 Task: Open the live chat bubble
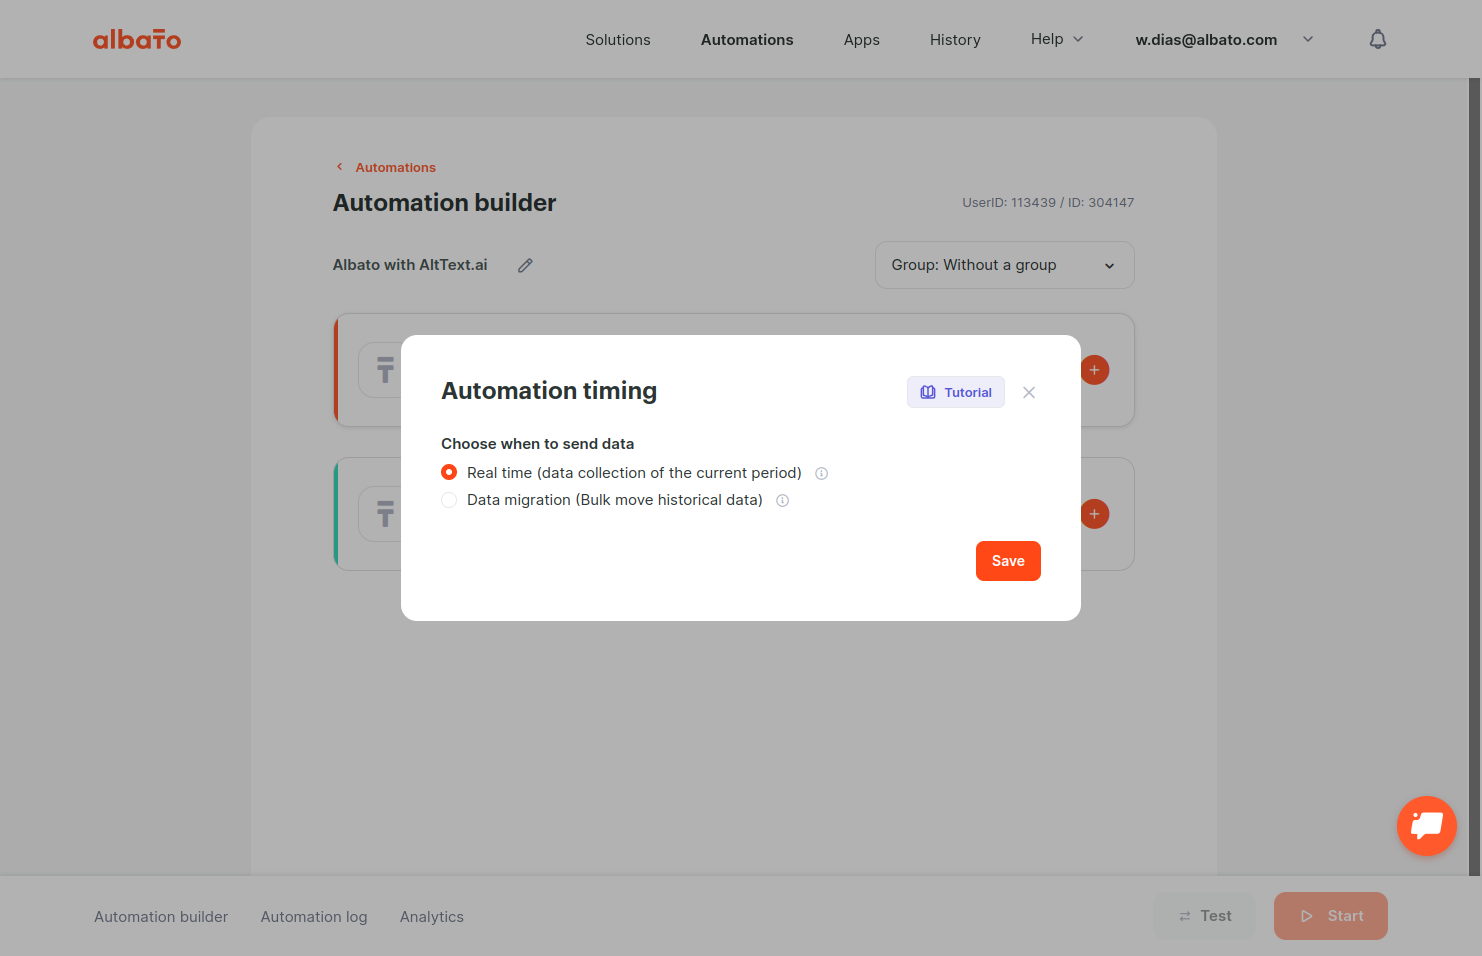click(1426, 825)
